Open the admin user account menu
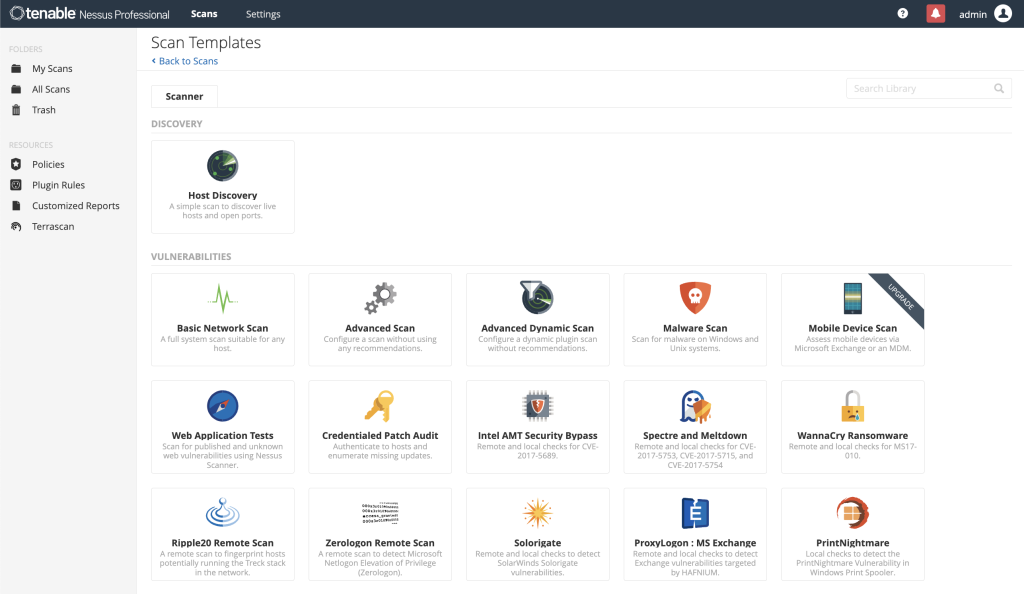1024x594 pixels. pyautogui.click(x=985, y=14)
